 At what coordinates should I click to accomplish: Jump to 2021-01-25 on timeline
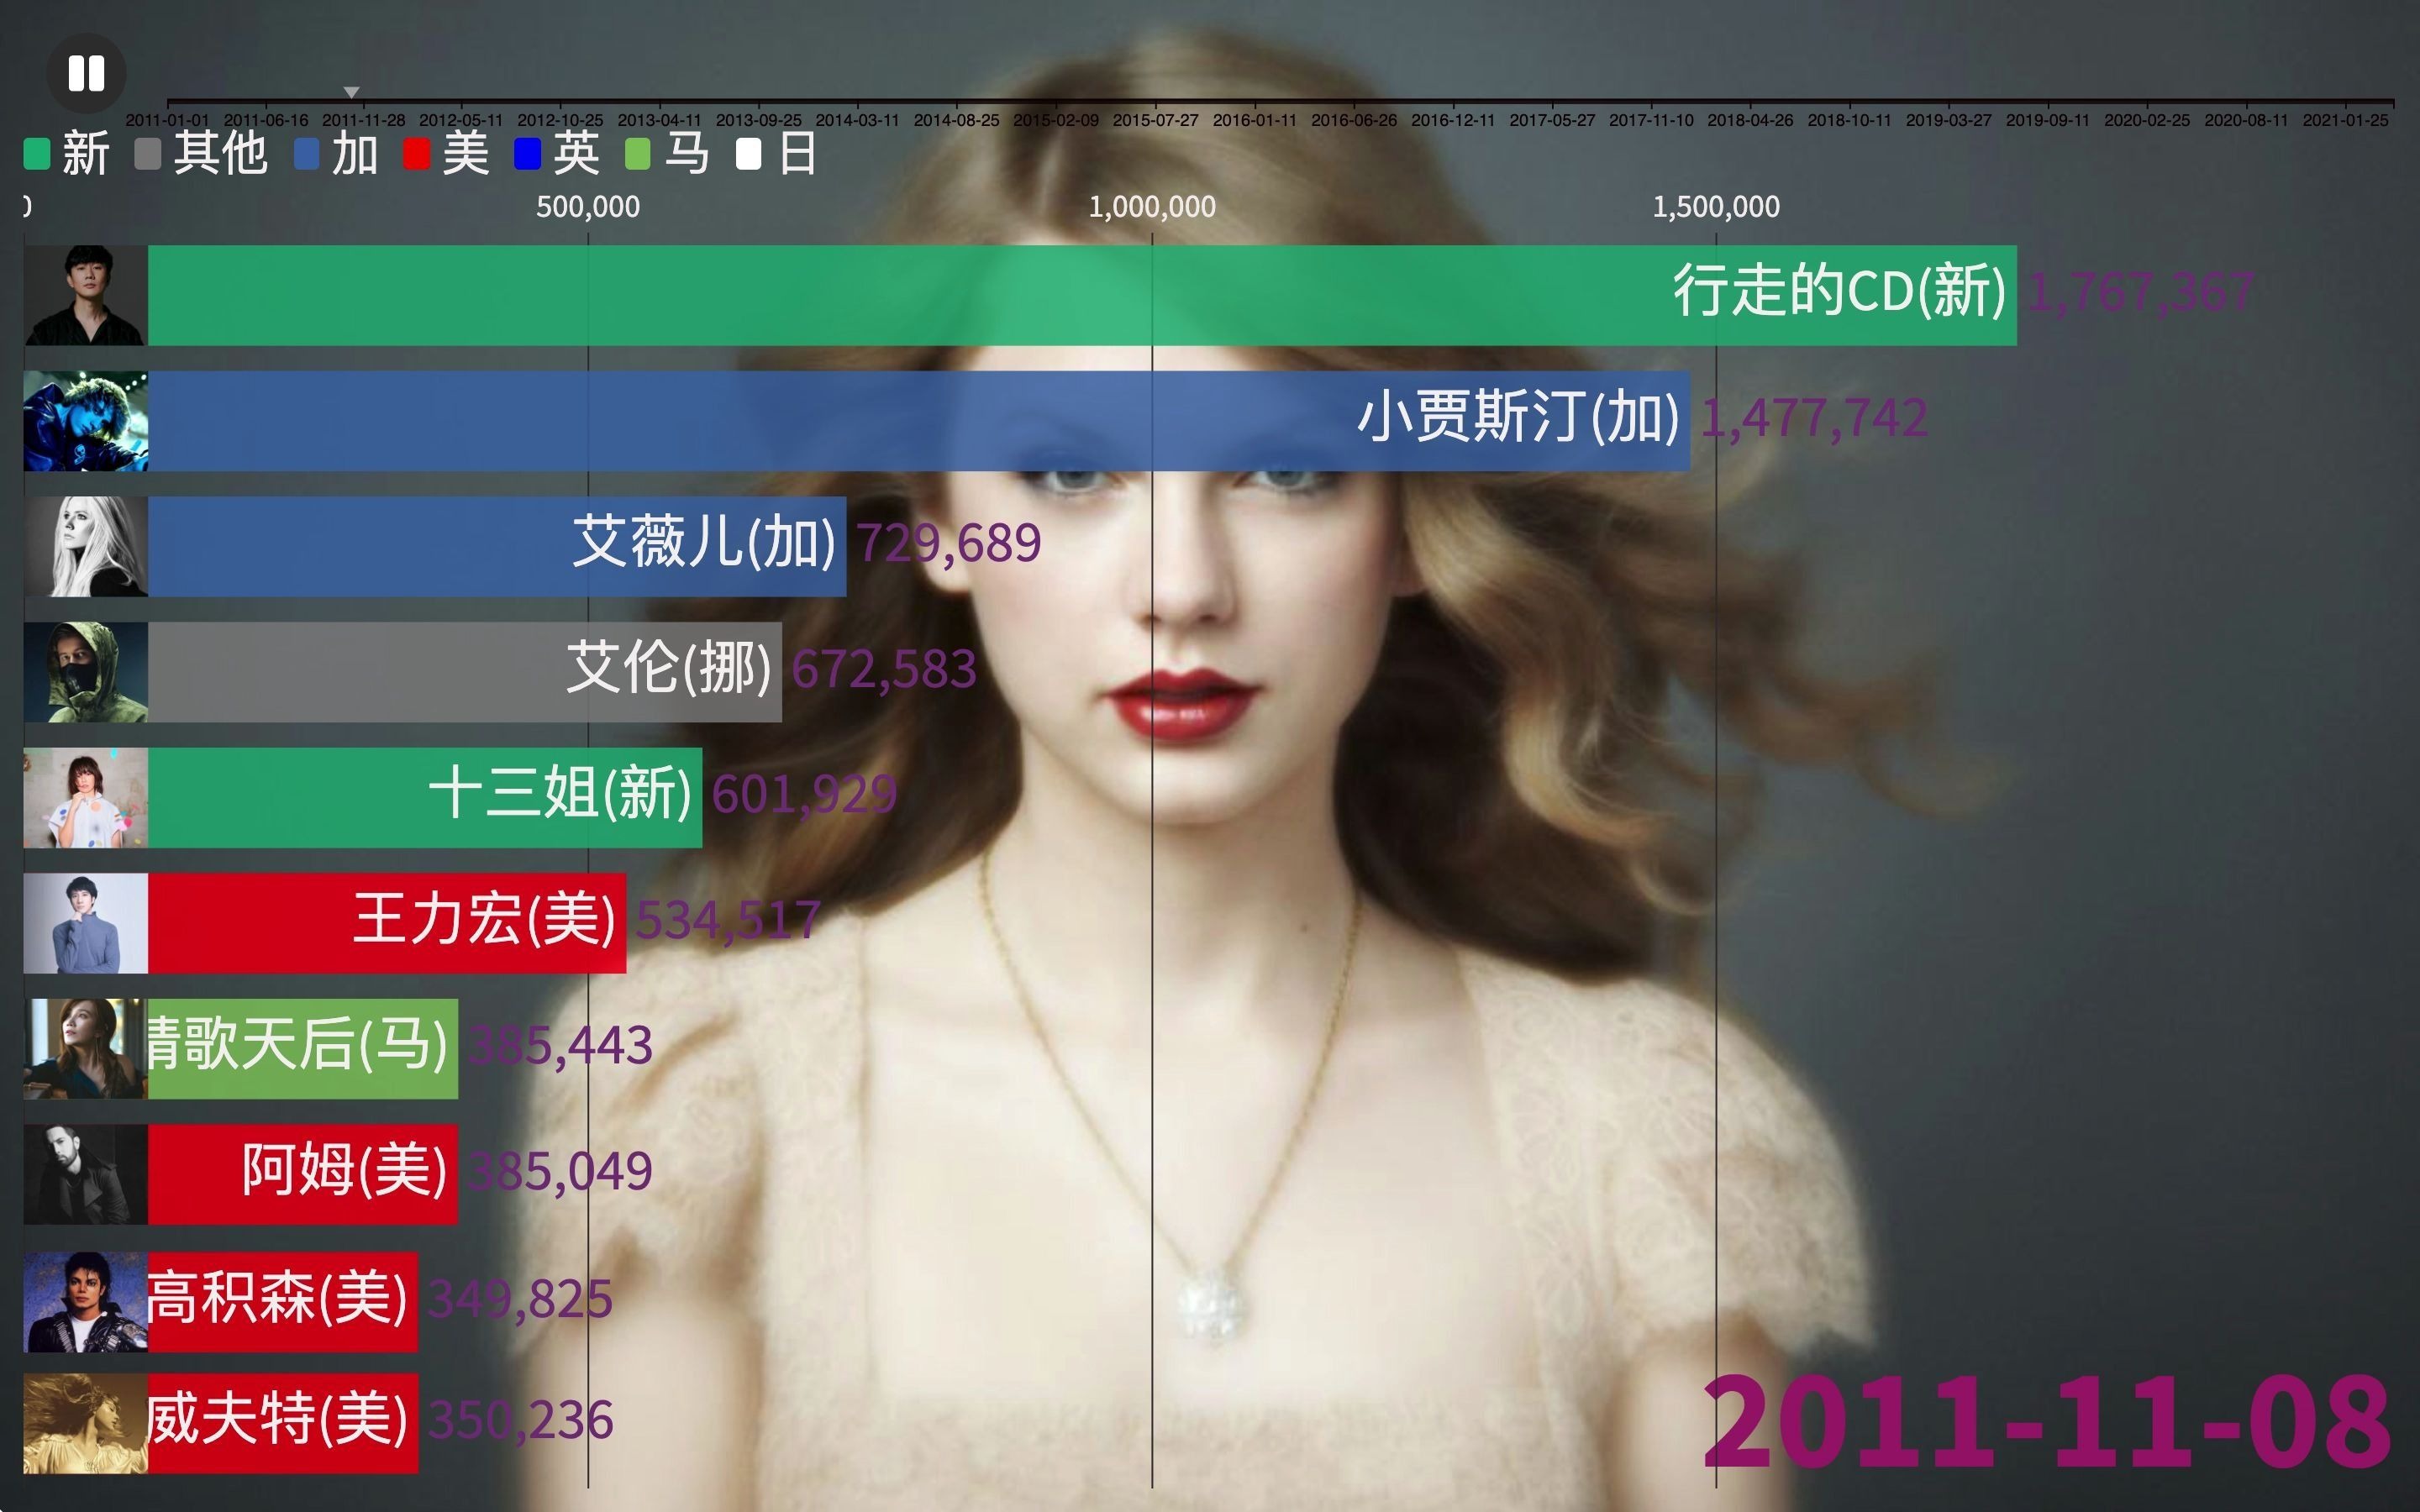click(2345, 120)
